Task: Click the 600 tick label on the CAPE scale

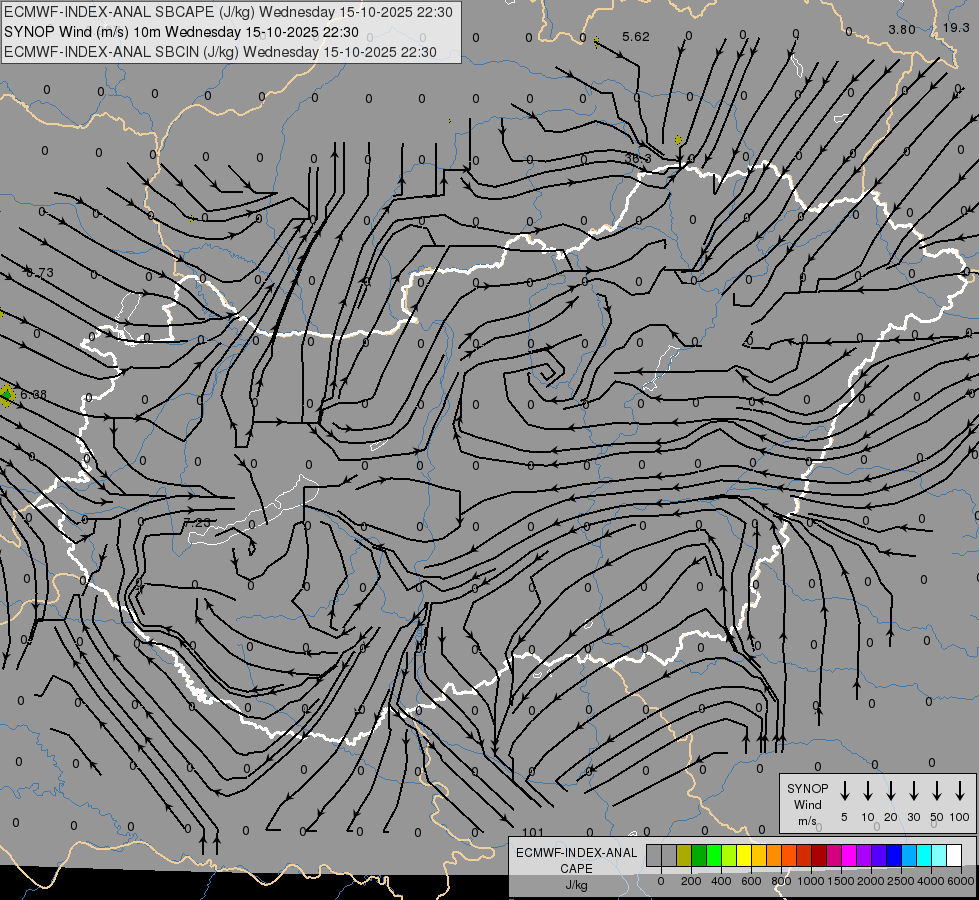Action: click(751, 881)
